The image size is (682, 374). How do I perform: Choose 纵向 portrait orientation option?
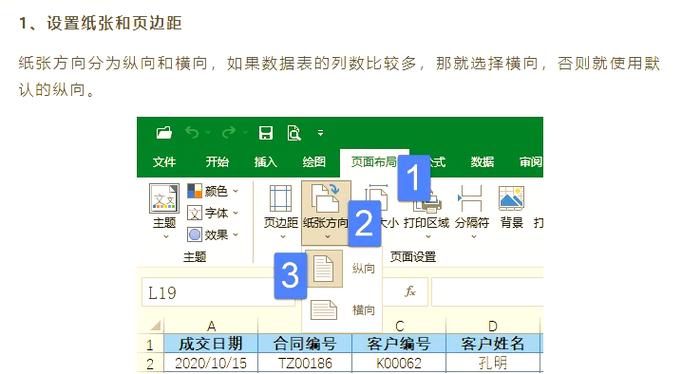(342, 268)
